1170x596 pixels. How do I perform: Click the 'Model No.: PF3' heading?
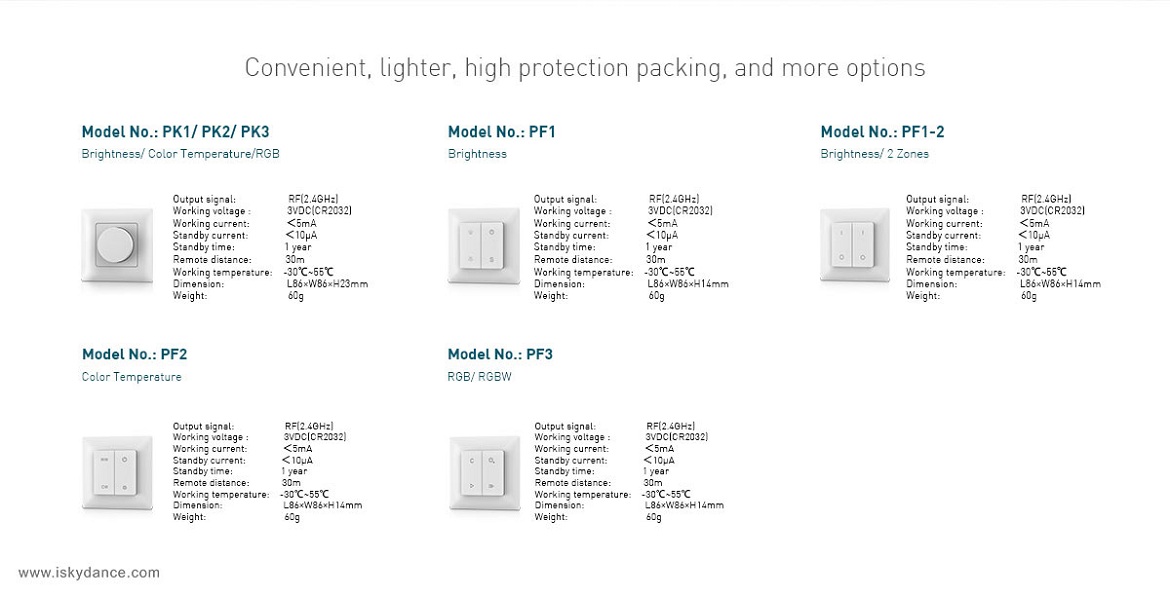pyautogui.click(x=500, y=354)
